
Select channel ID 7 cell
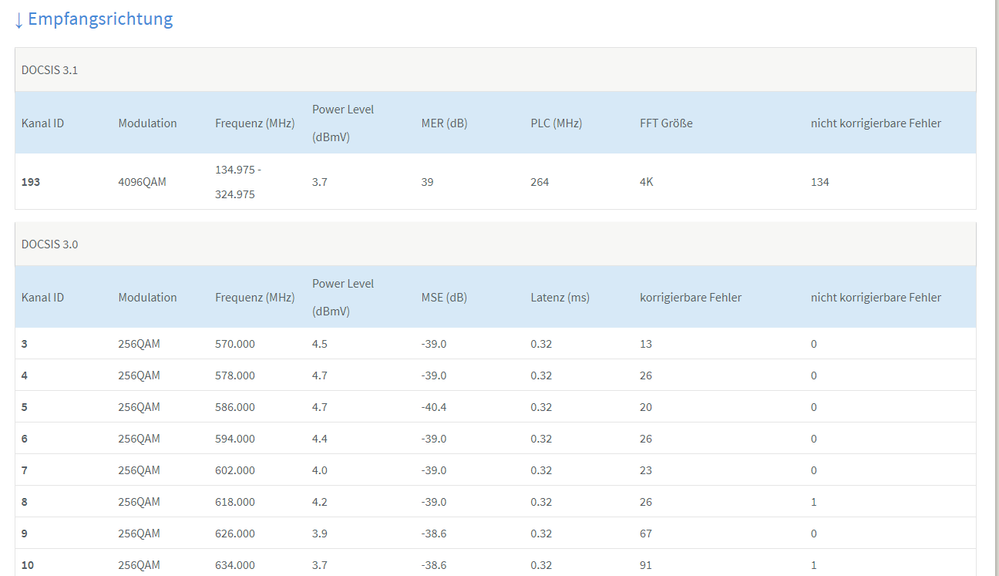point(24,470)
